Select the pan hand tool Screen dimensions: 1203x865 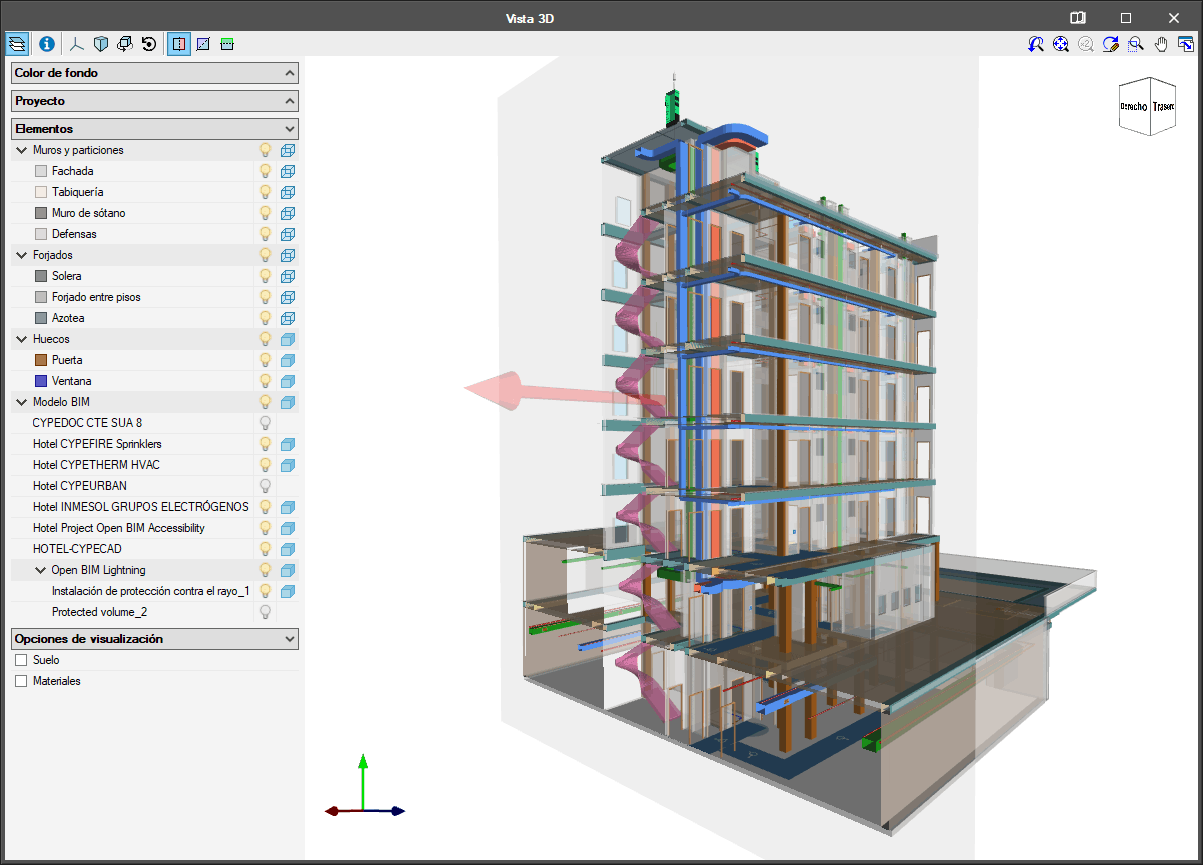tap(1161, 44)
